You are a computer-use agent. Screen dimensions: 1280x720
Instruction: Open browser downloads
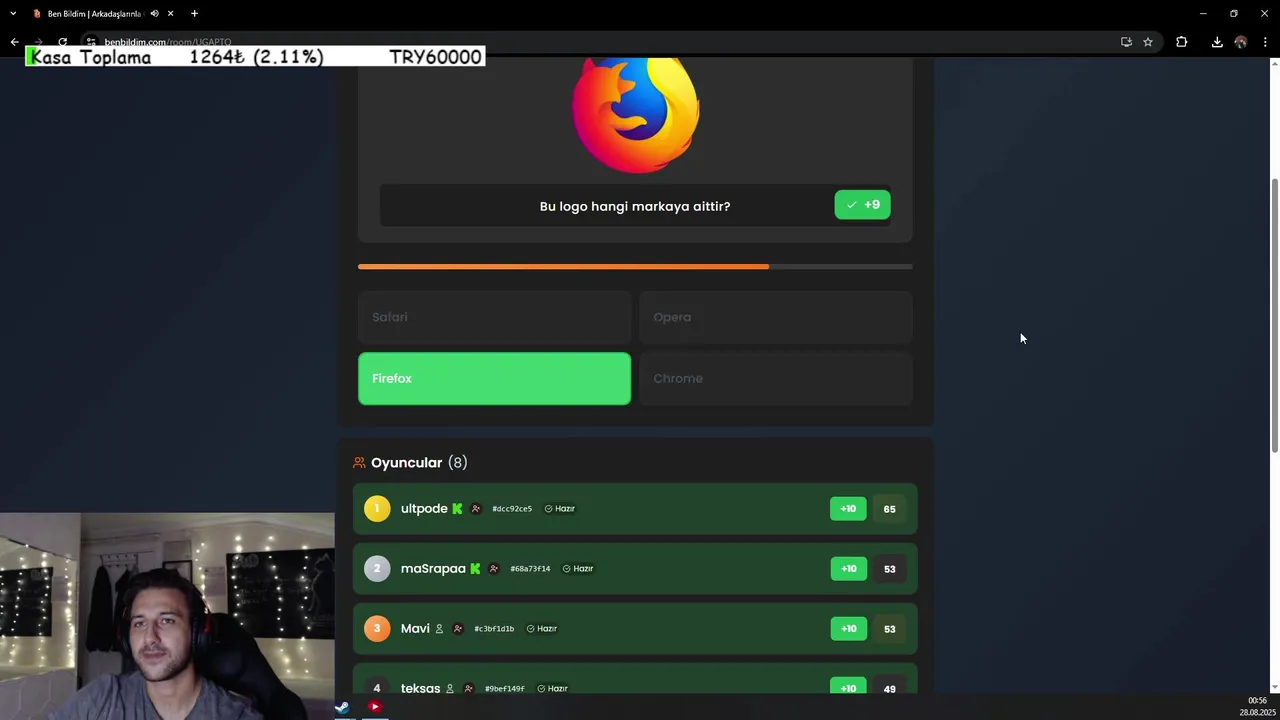[1217, 42]
